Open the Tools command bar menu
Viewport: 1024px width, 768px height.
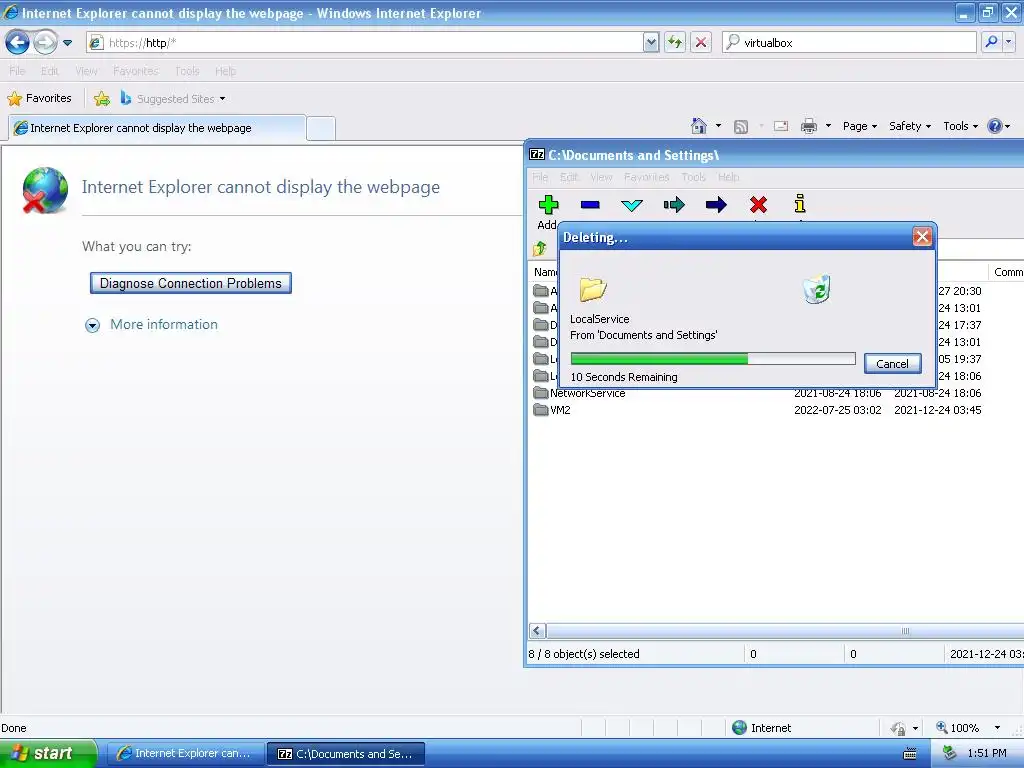tap(960, 126)
